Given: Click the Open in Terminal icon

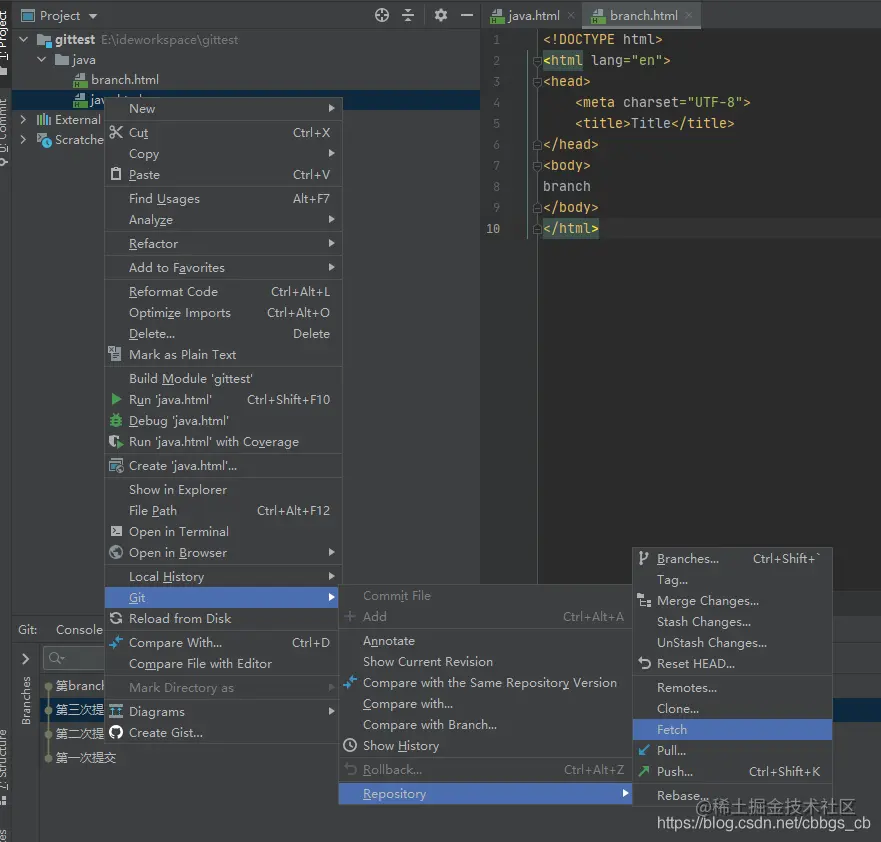Looking at the screenshot, I should click(116, 531).
